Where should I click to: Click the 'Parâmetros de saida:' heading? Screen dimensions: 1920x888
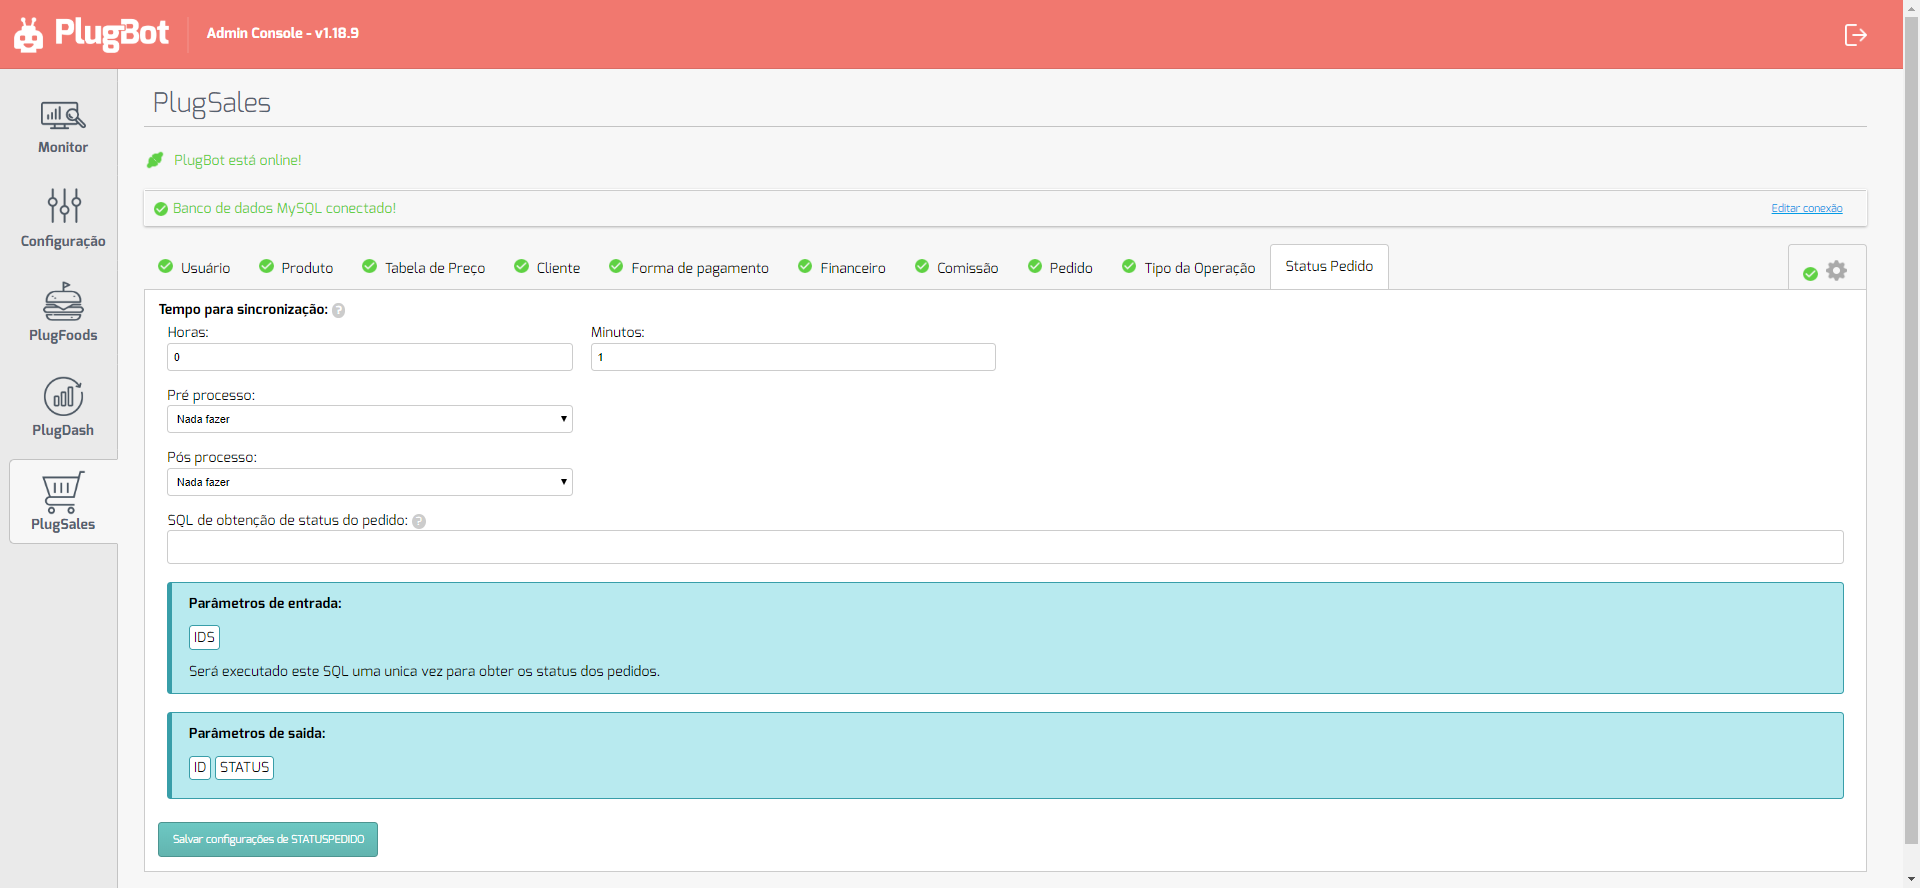pyautogui.click(x=257, y=733)
